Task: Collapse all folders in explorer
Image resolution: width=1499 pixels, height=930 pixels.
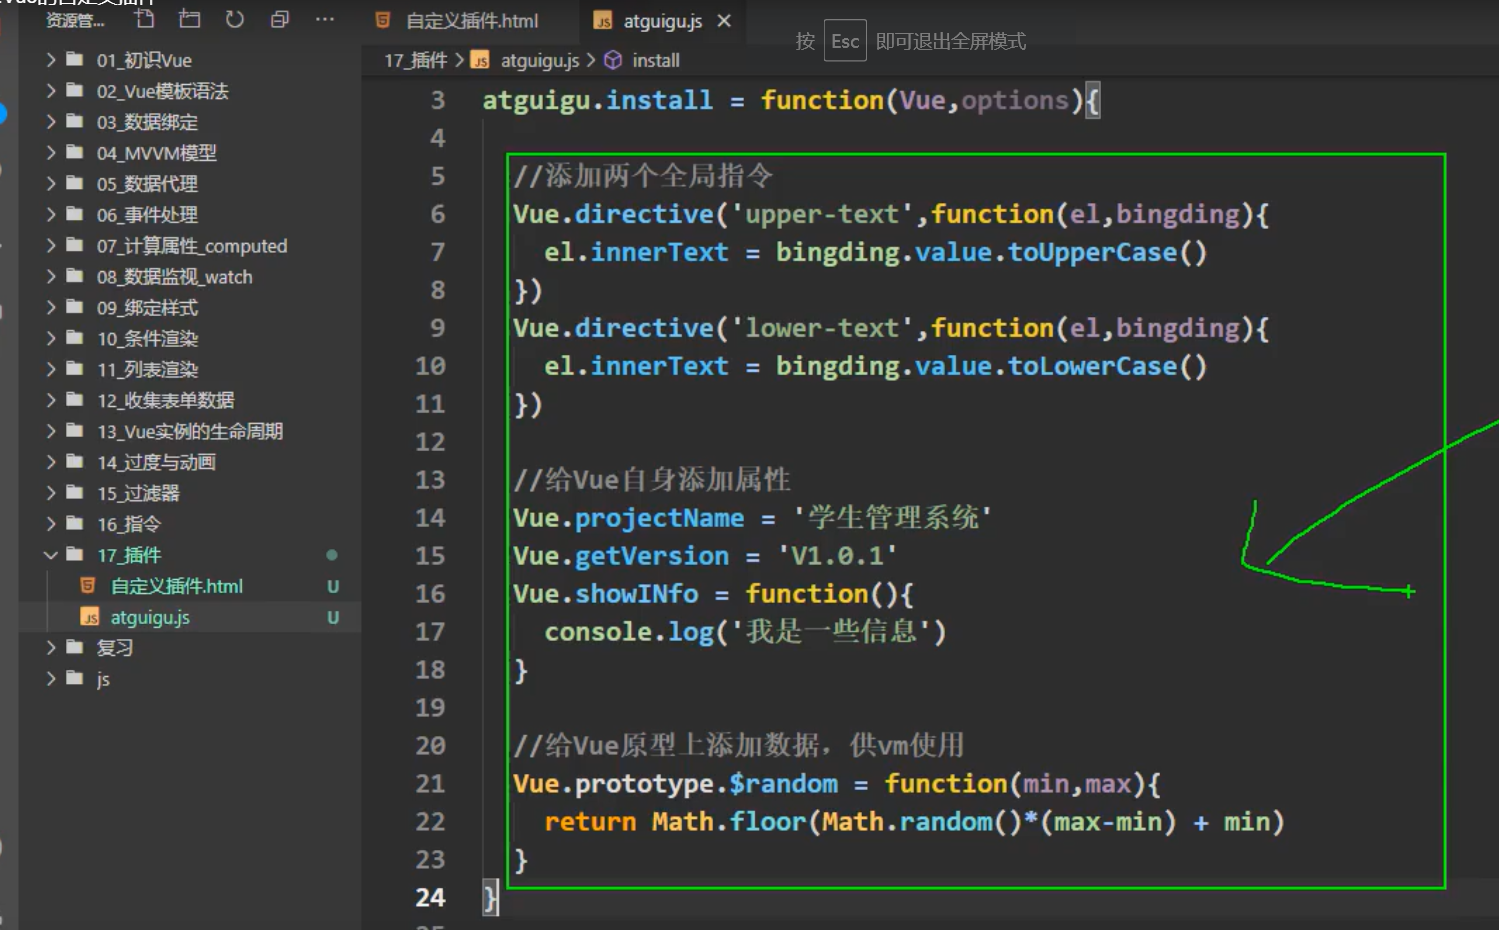Action: coord(280,19)
